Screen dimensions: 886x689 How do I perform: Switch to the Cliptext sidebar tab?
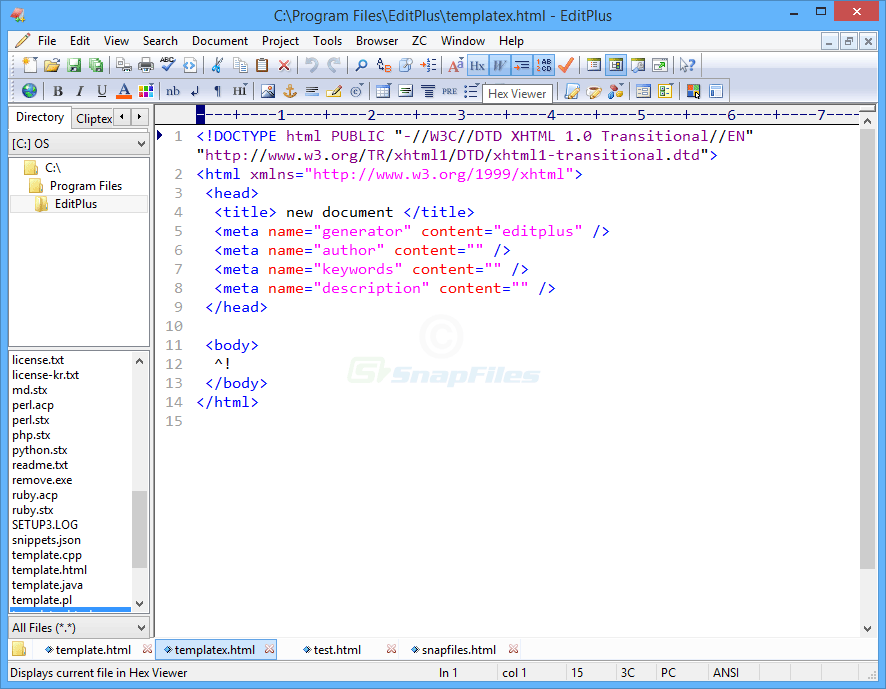pyautogui.click(x=94, y=118)
